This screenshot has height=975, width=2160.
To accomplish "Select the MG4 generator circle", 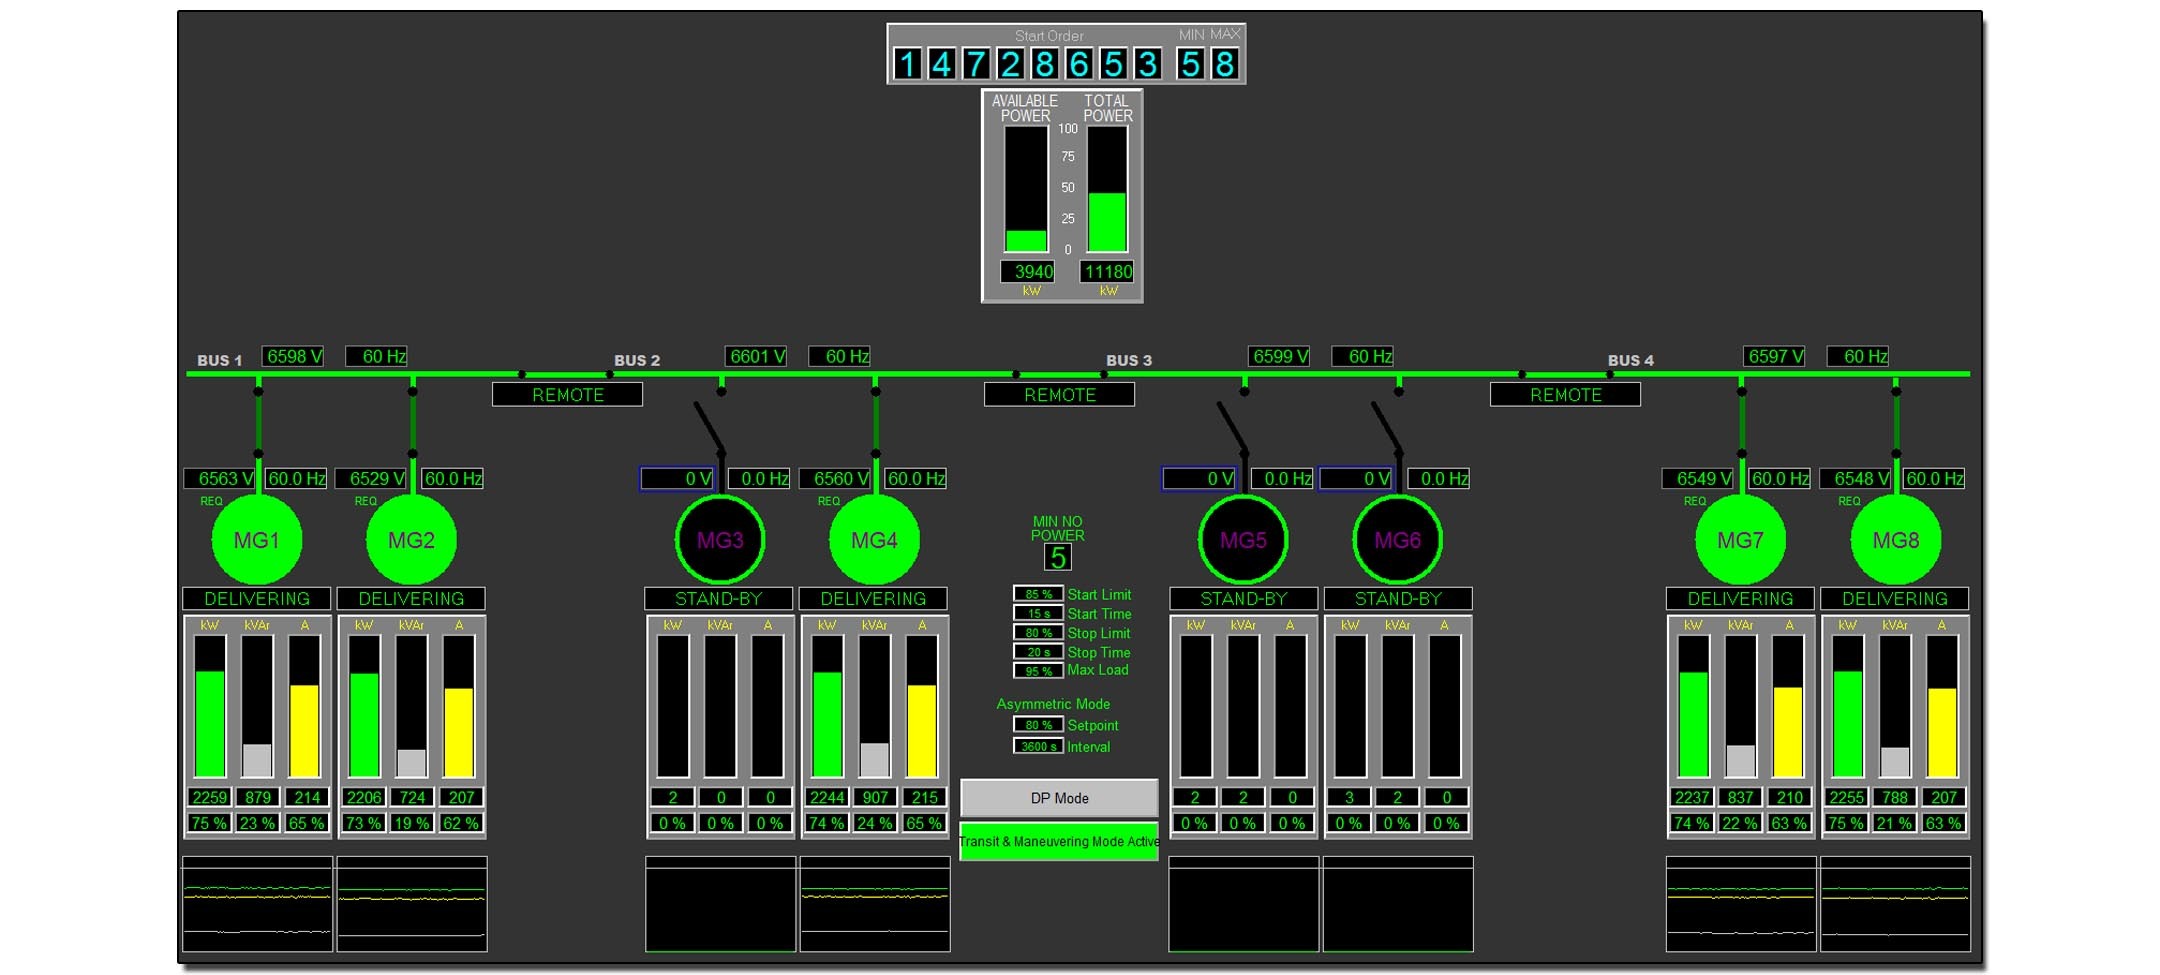I will click(874, 540).
